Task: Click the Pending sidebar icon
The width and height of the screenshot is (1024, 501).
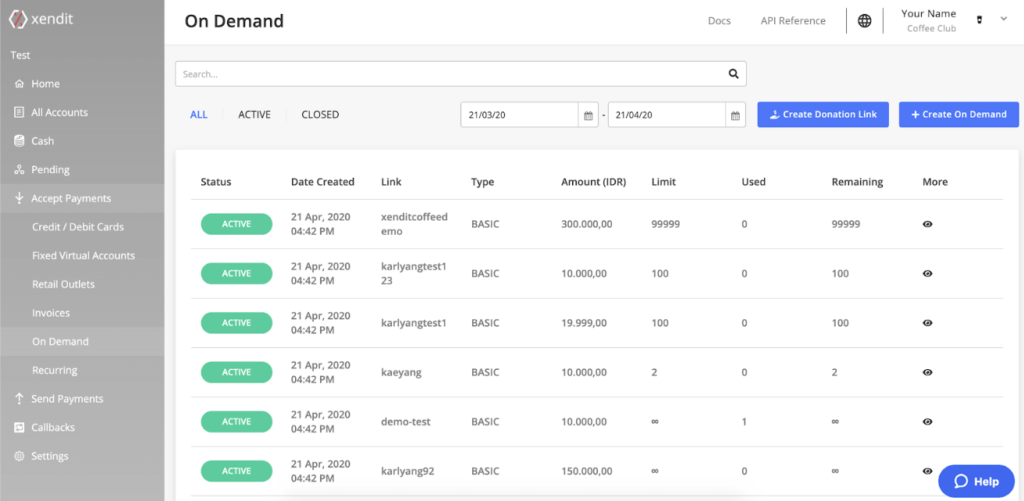Action: tap(20, 170)
